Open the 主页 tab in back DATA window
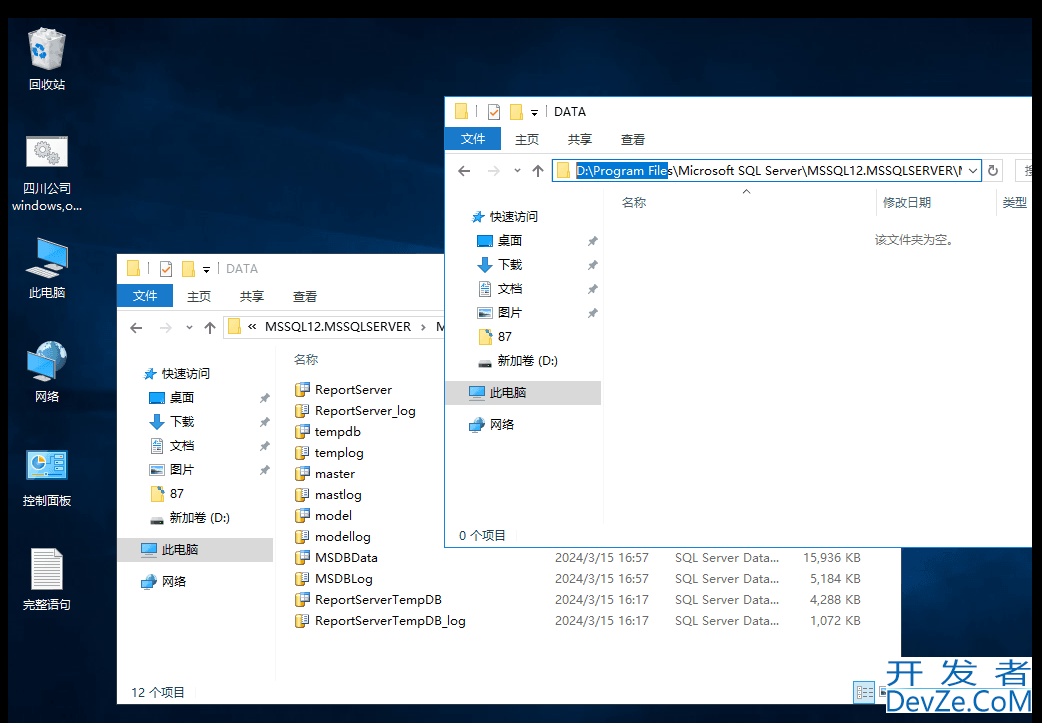 [x=199, y=296]
